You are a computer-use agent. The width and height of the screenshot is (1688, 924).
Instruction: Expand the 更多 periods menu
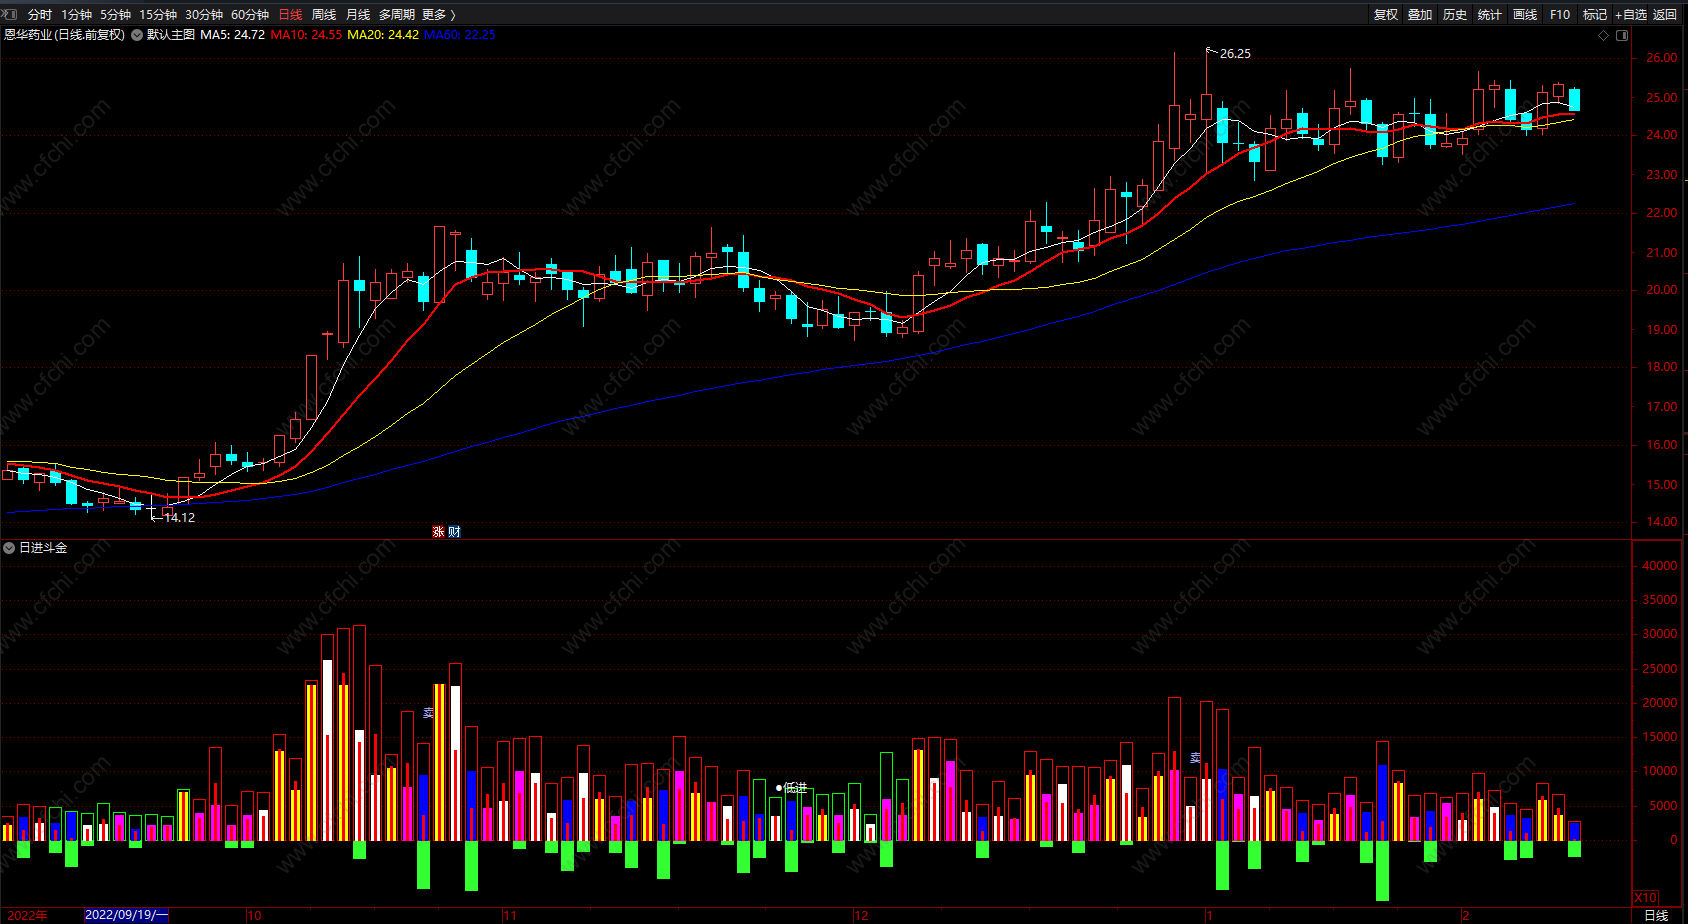438,14
